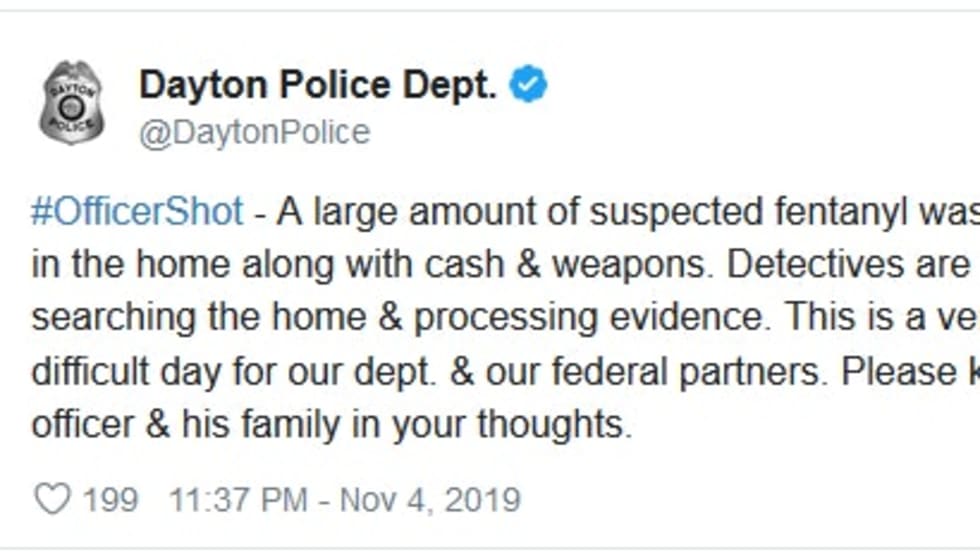Viewport: 980px width, 552px height.
Task: Open the Dayton Police Dept. profile name
Action: (x=318, y=86)
